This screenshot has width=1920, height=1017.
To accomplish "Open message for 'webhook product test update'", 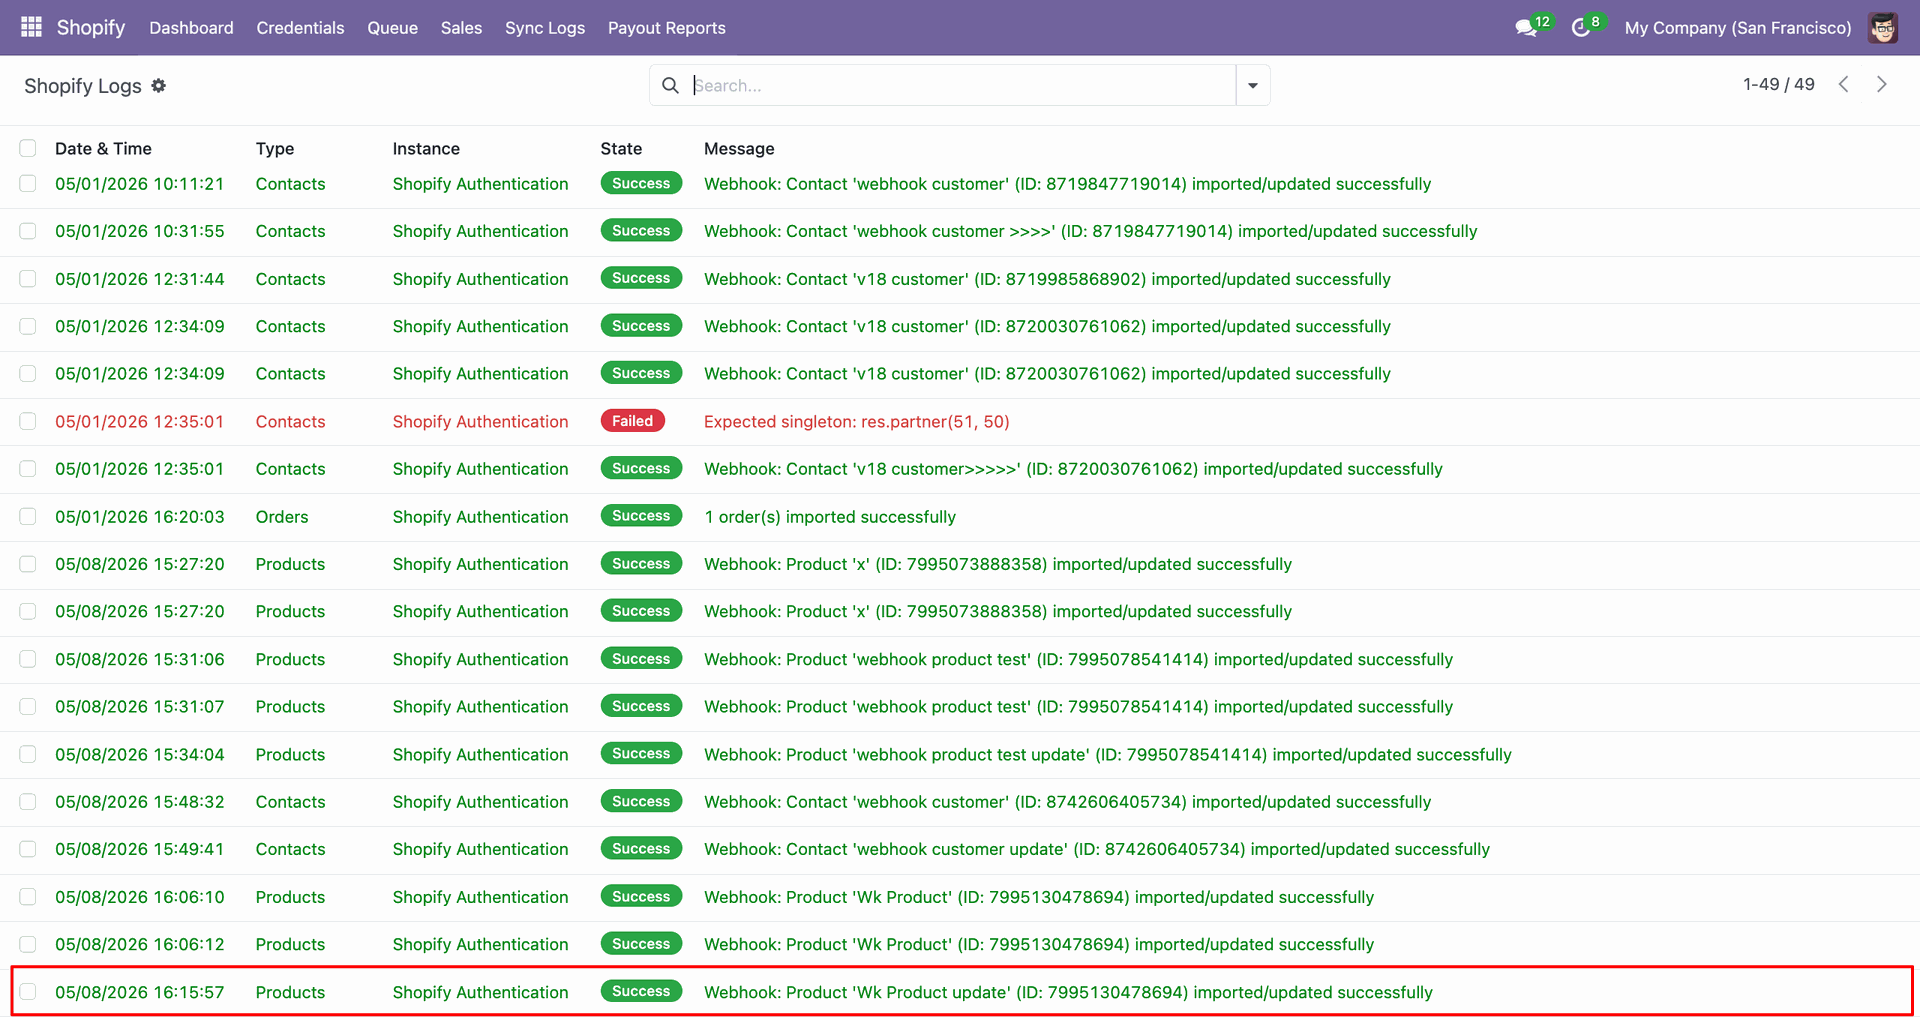I will tap(1108, 755).
